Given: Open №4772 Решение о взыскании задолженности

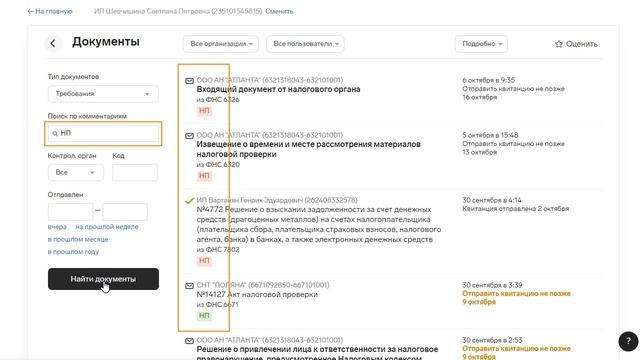Looking at the screenshot, I should tap(319, 224).
